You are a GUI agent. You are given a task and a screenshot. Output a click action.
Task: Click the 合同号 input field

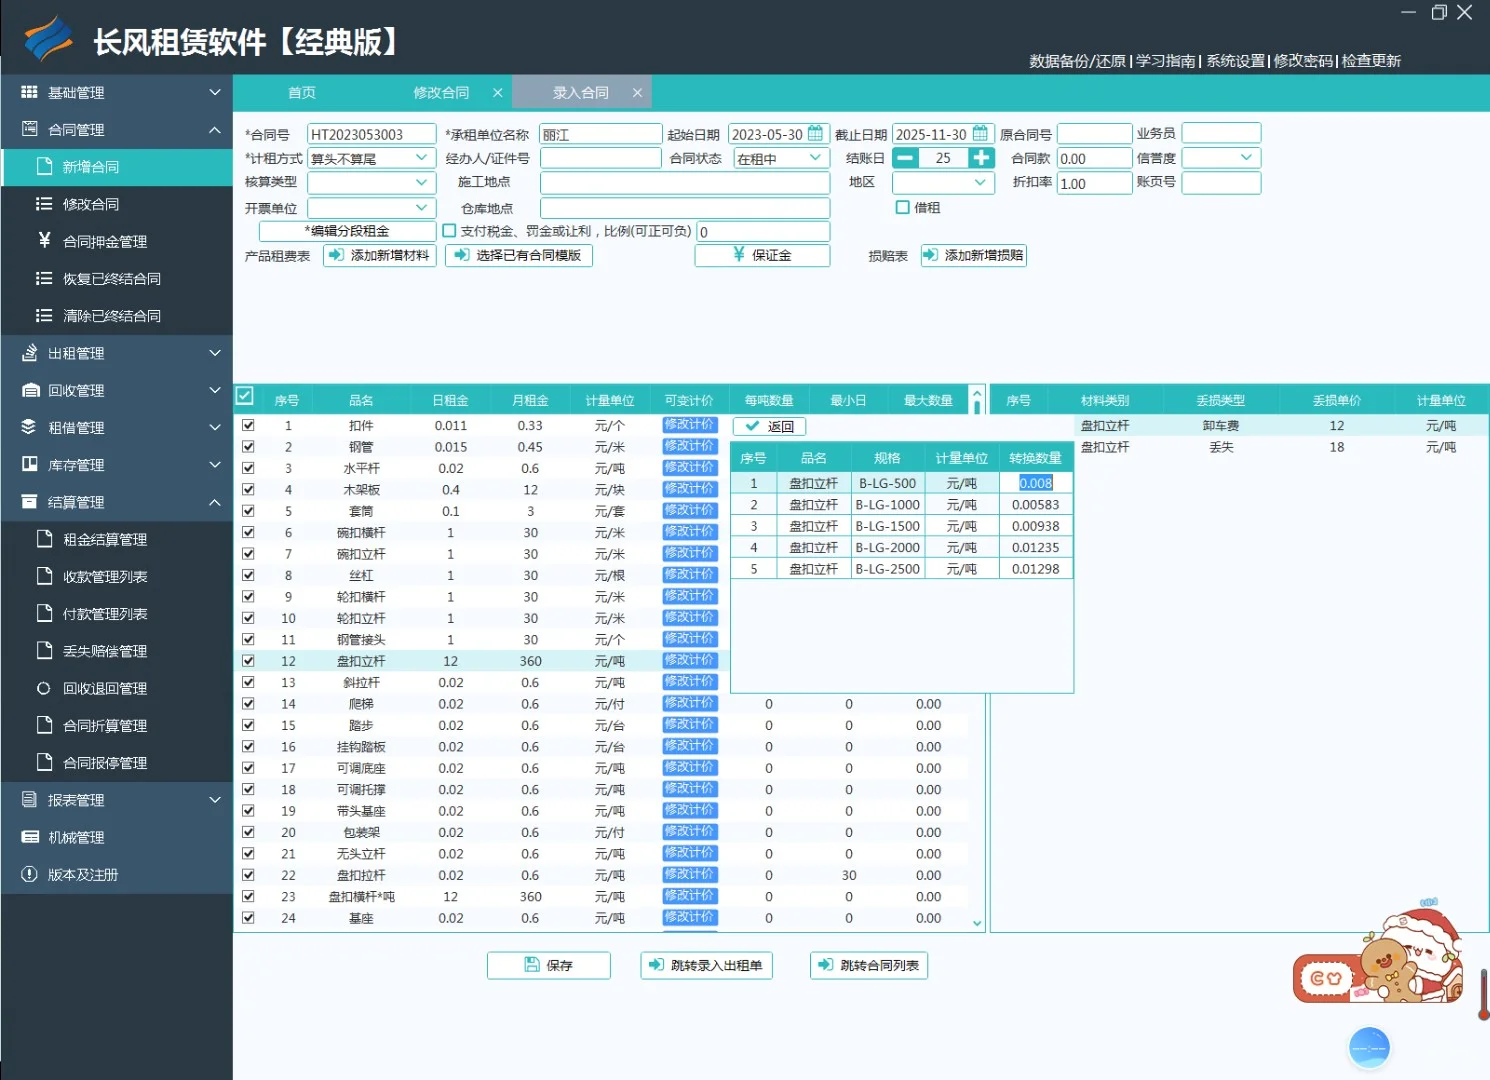click(372, 134)
